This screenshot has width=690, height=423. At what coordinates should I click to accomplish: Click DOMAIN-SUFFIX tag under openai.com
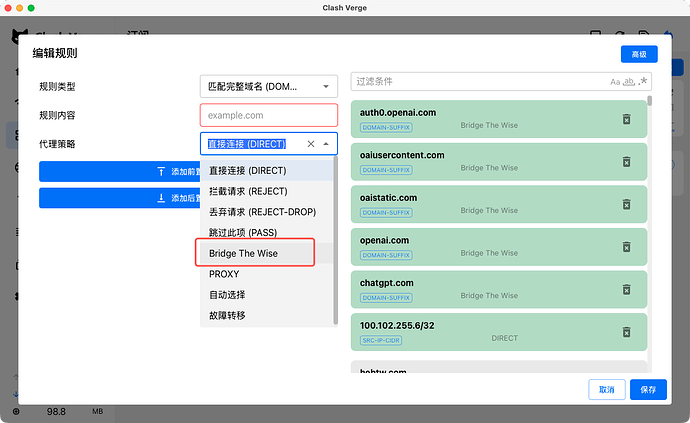[386, 255]
